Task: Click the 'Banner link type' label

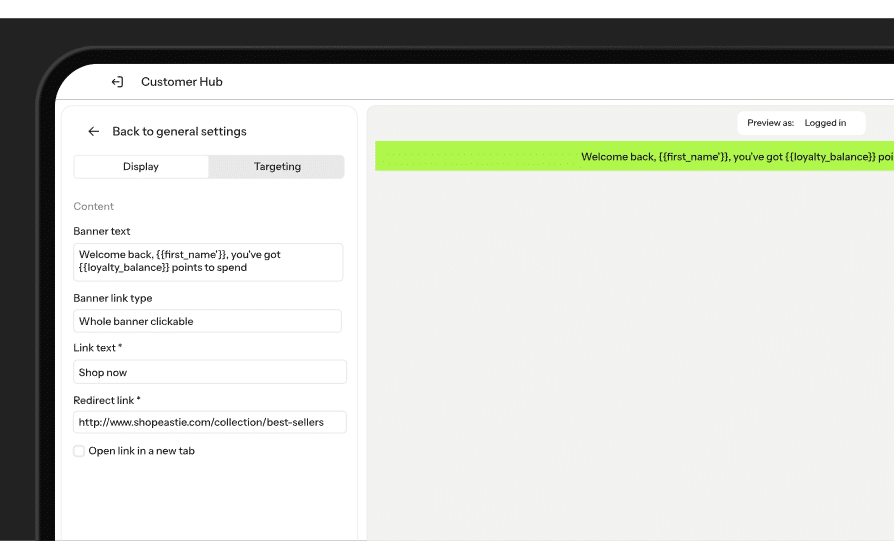Action: pos(113,298)
